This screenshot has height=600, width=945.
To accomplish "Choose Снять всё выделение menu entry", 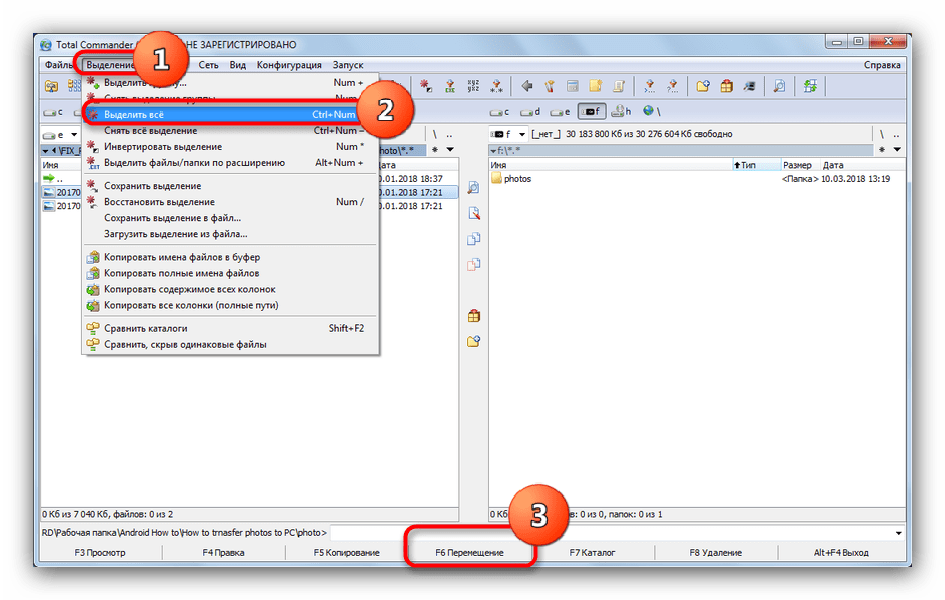I will pos(230,131).
